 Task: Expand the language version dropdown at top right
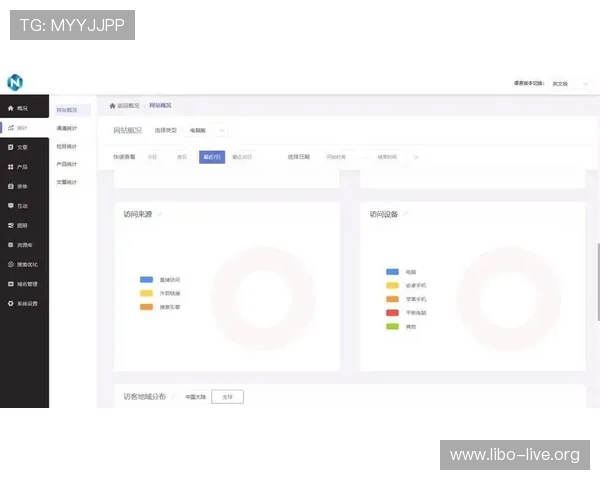click(570, 83)
